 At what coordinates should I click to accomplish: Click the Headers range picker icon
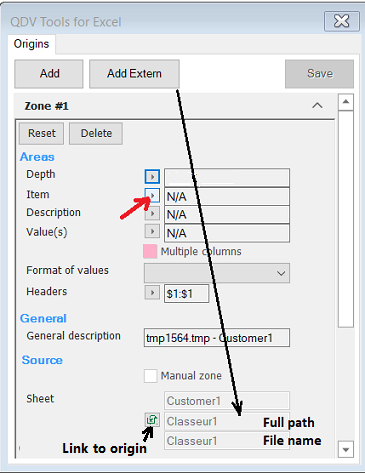(x=152, y=293)
